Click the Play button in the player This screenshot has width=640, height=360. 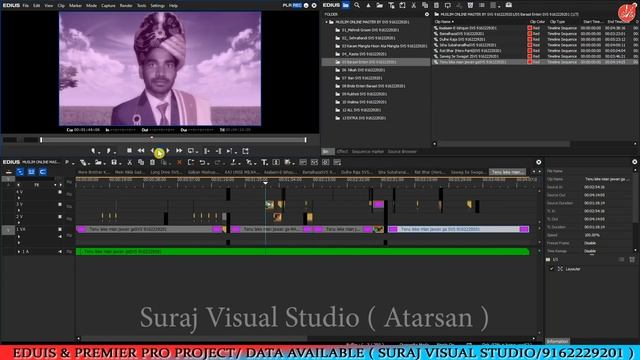click(159, 152)
